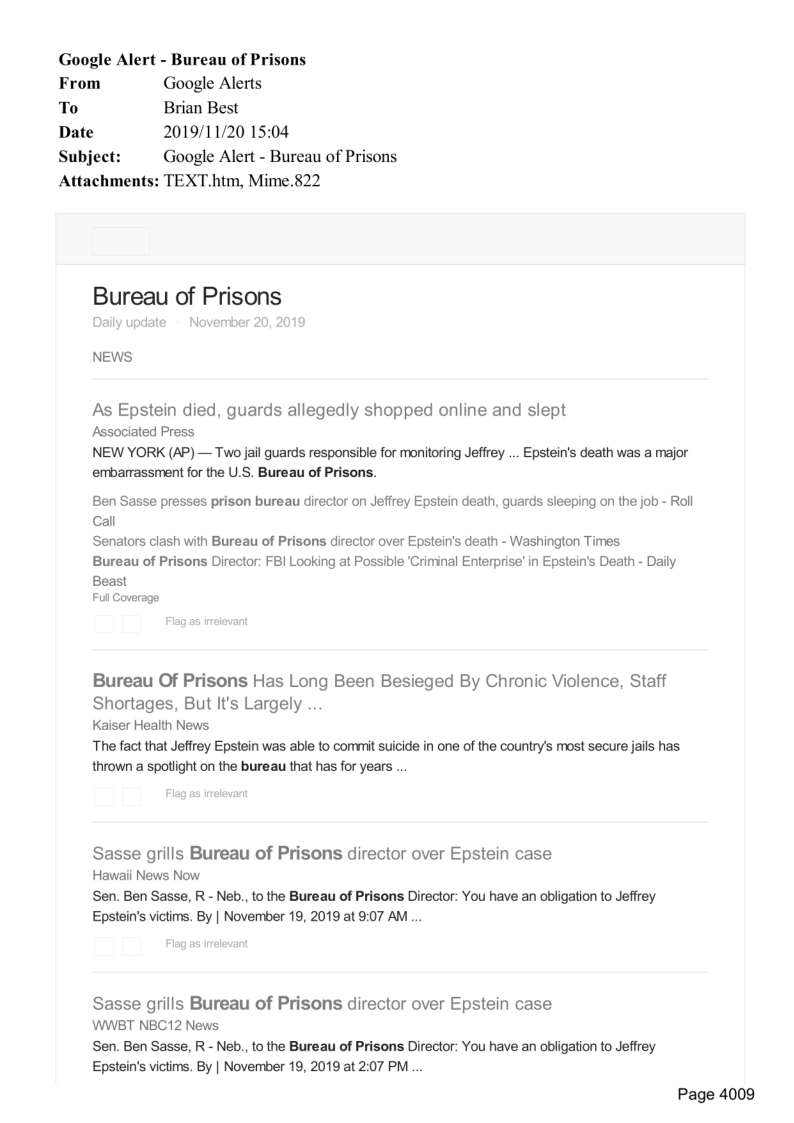Image resolution: width=794 pixels, height=1123 pixels.
Task: Open the TEXT.htm attachment
Action: (x=205, y=180)
